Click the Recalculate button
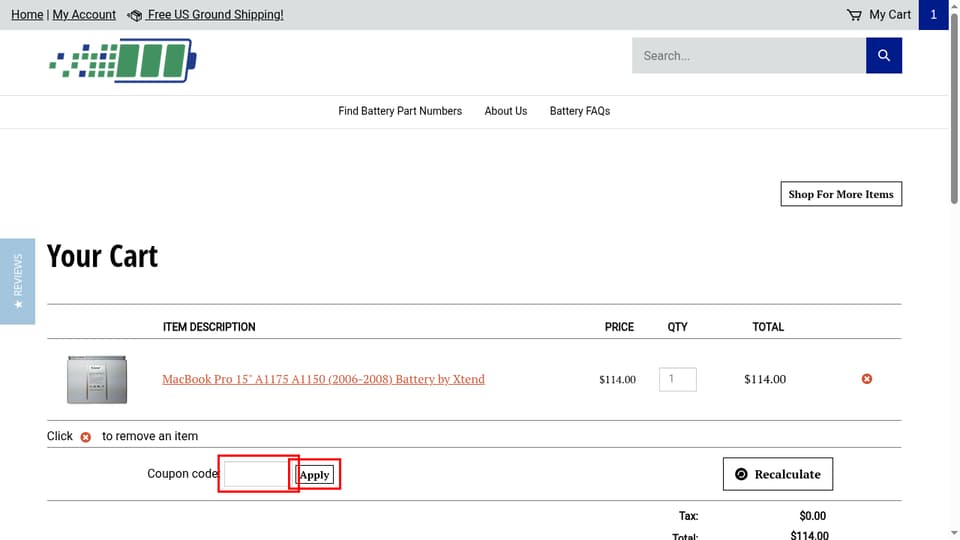Image resolution: width=960 pixels, height=540 pixels. [778, 474]
